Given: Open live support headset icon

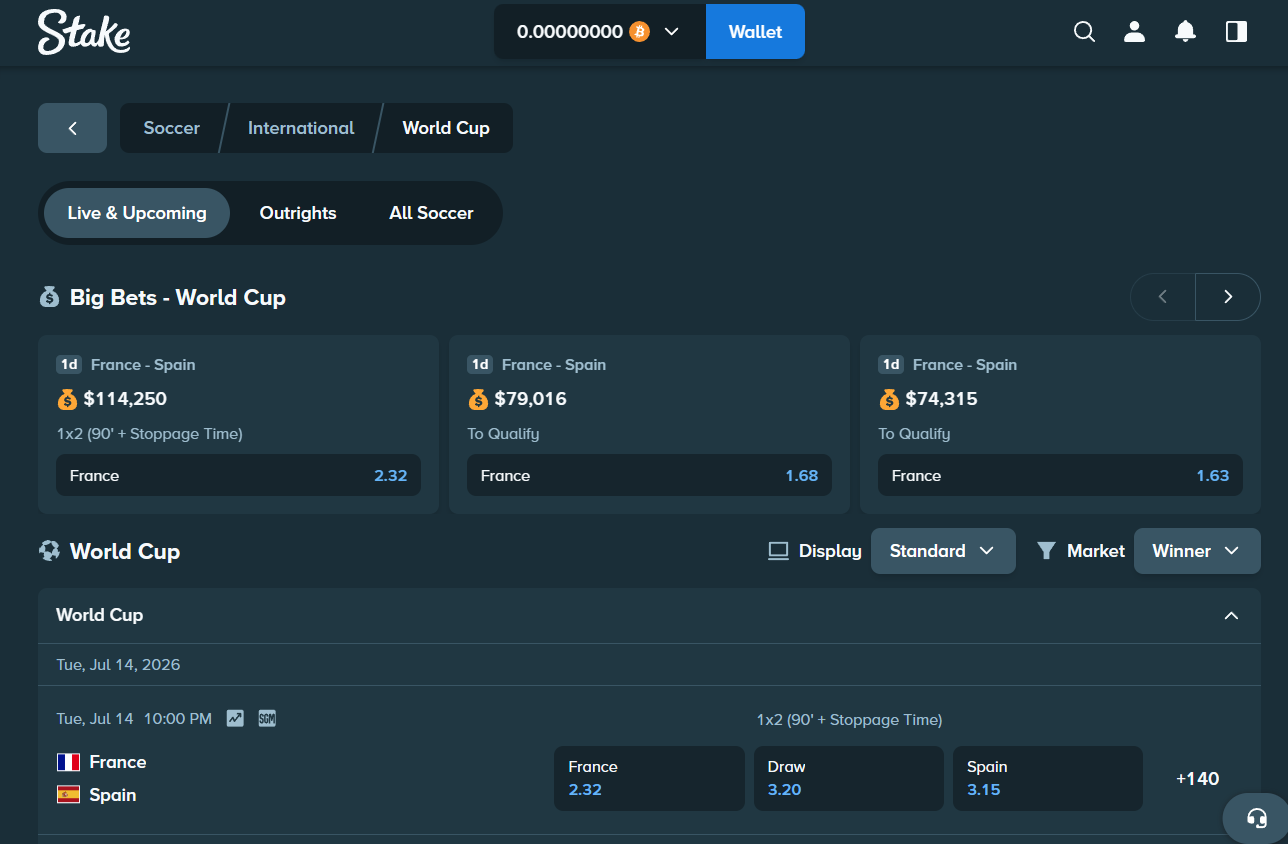Looking at the screenshot, I should click(x=1257, y=818).
